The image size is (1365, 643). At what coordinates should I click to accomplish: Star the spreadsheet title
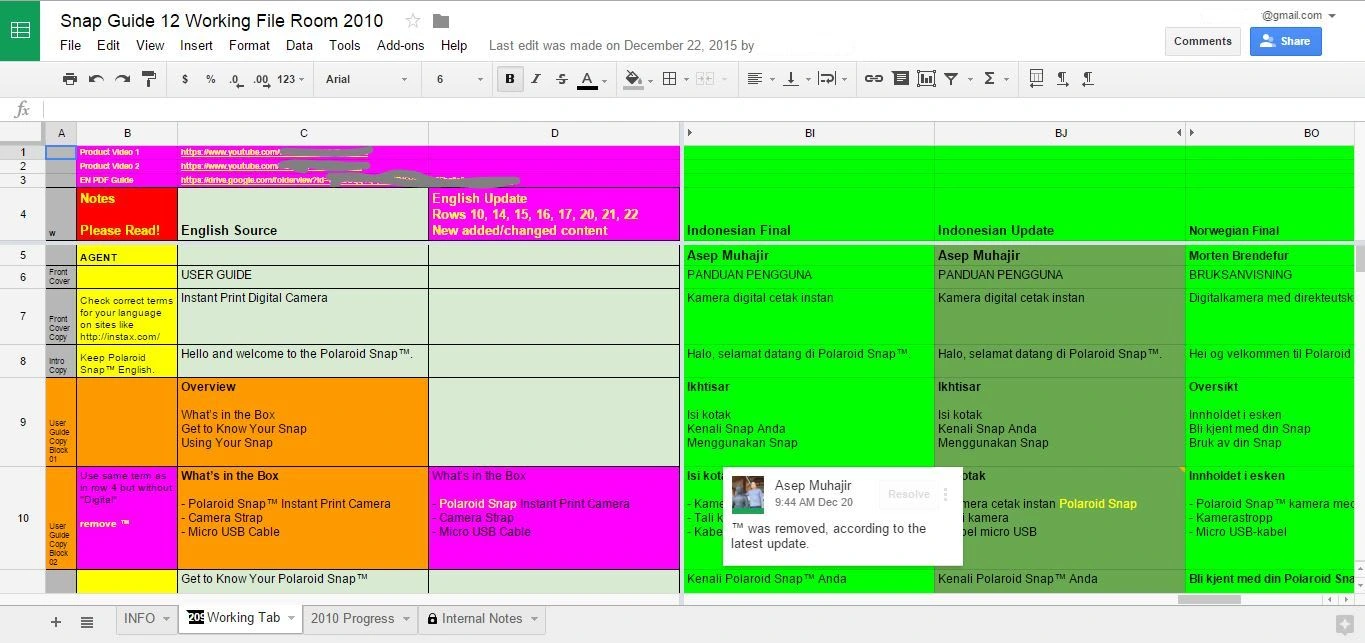413,21
